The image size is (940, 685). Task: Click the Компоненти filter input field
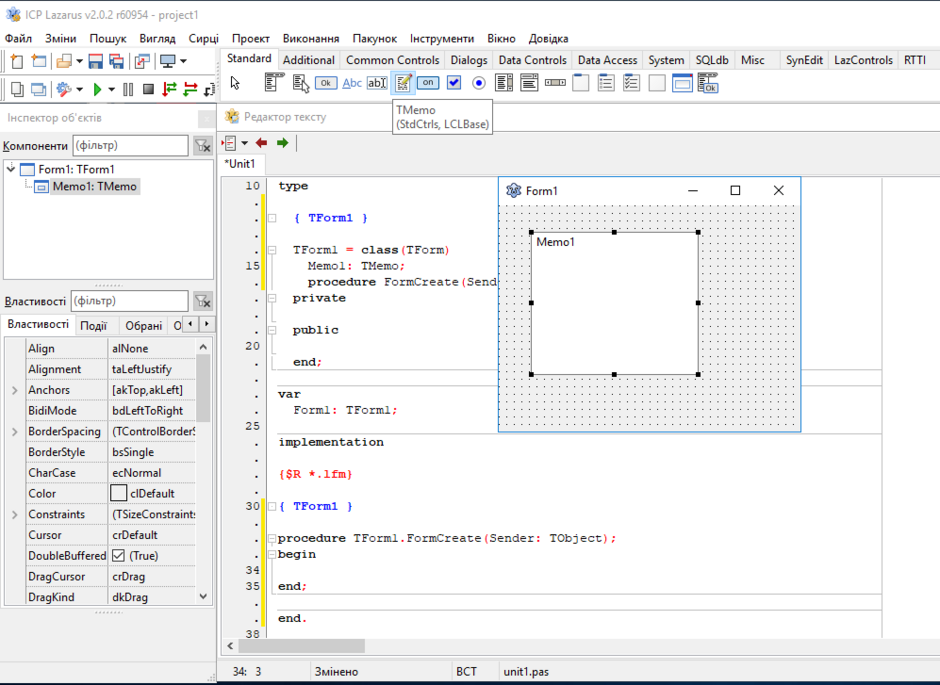click(x=129, y=146)
